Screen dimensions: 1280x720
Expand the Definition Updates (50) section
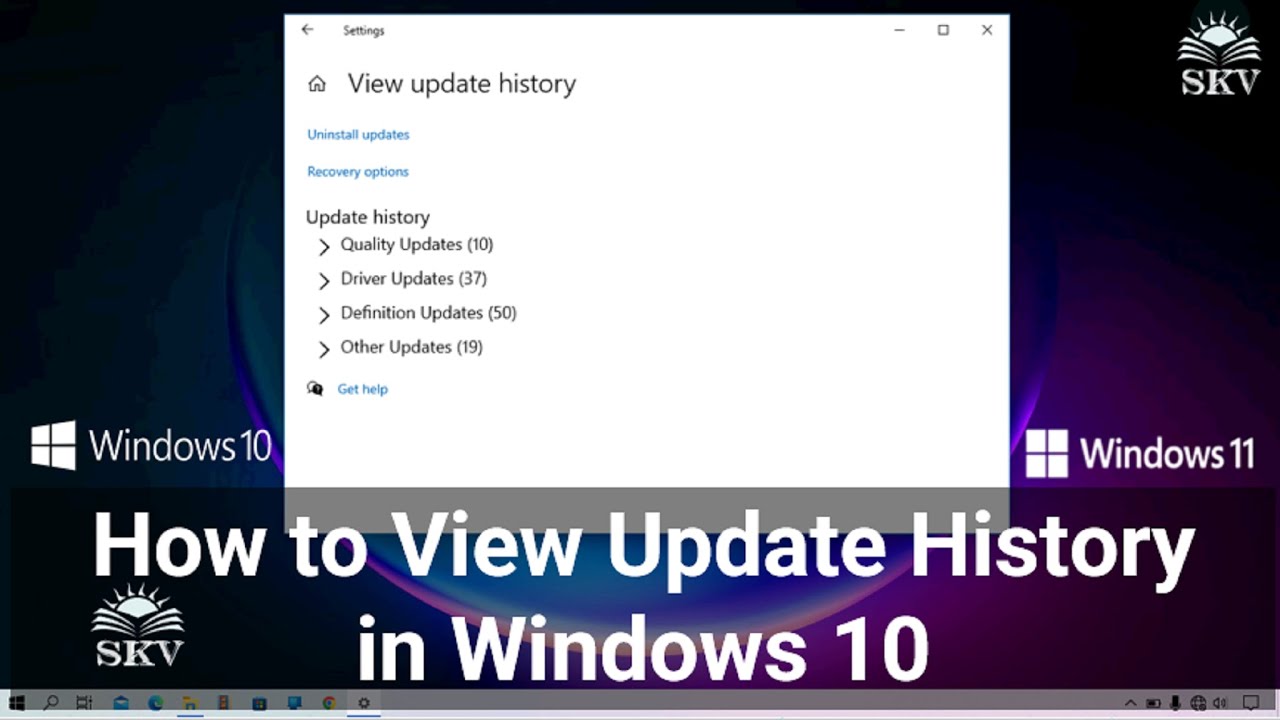click(417, 313)
